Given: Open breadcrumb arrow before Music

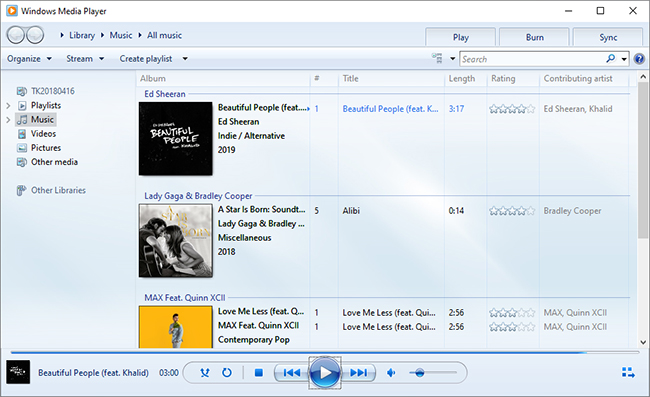Looking at the screenshot, I should [x=102, y=35].
